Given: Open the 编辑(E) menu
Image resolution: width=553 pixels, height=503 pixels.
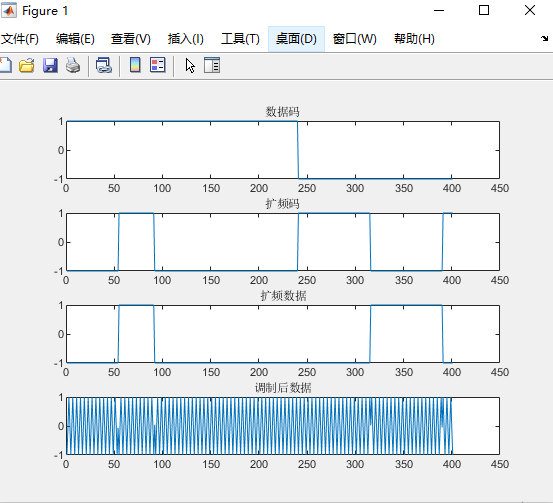Looking at the screenshot, I should (x=75, y=39).
